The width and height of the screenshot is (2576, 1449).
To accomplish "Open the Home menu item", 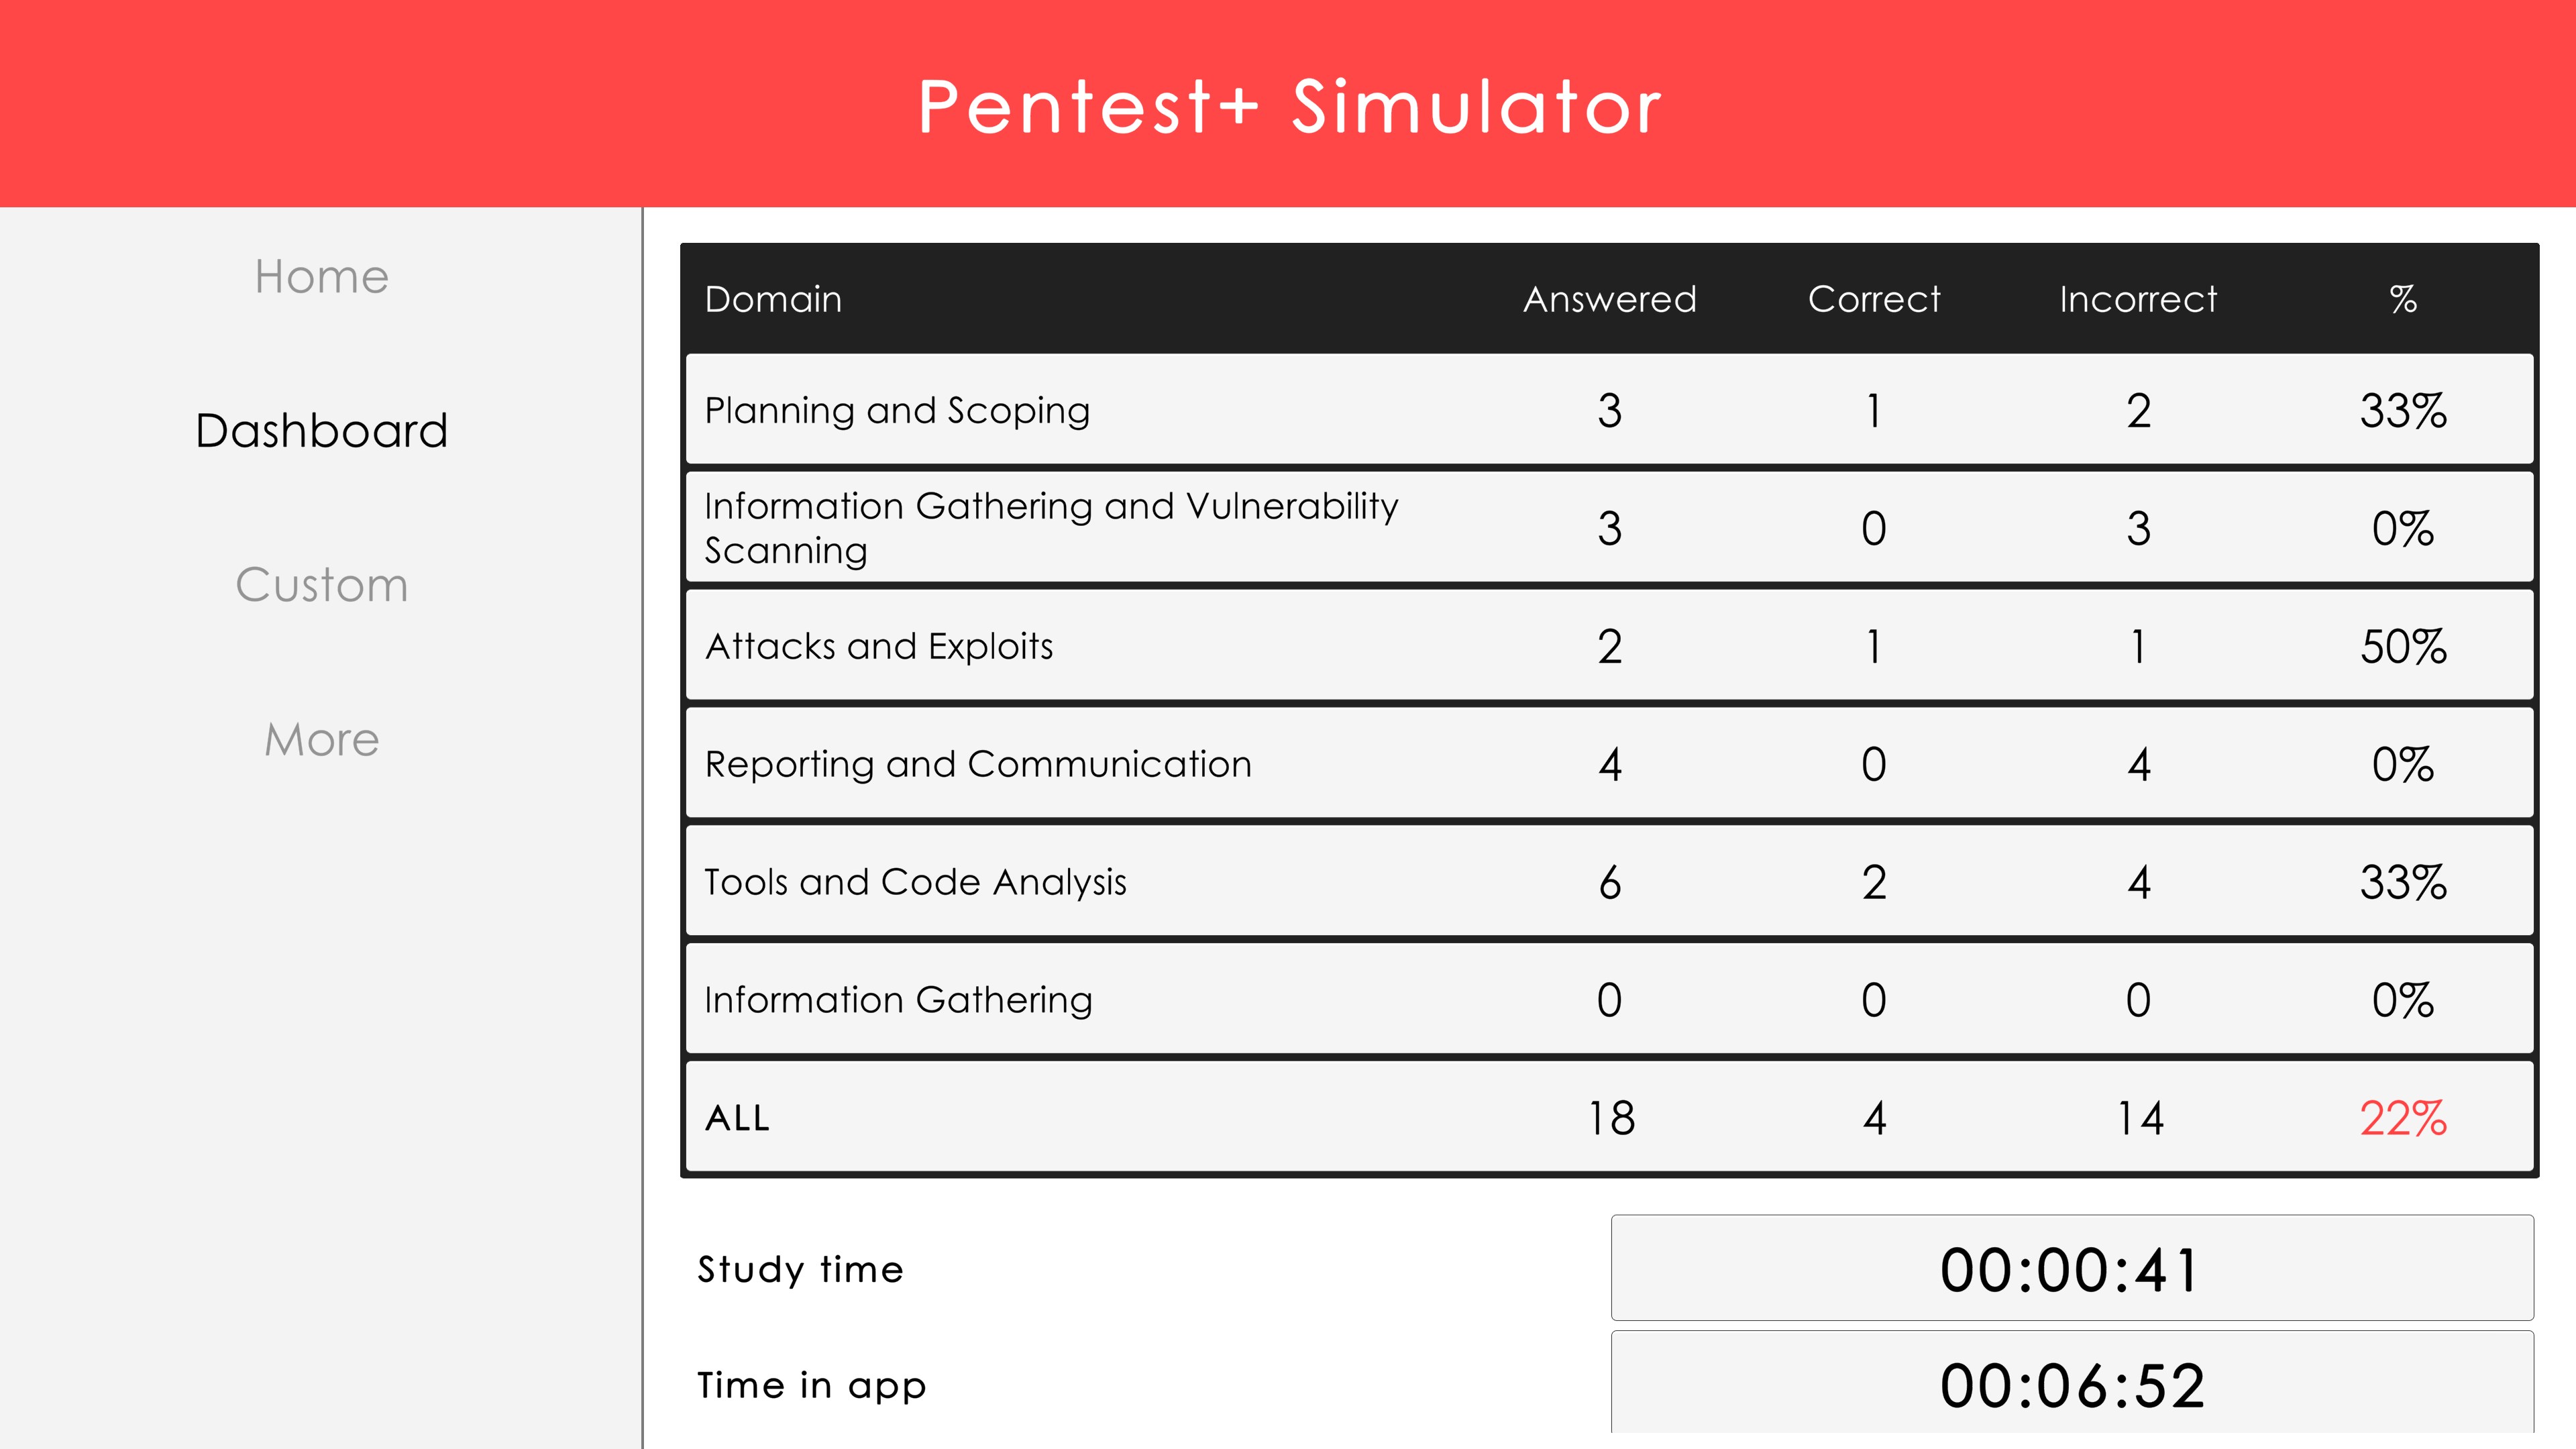I will pyautogui.click(x=321, y=277).
